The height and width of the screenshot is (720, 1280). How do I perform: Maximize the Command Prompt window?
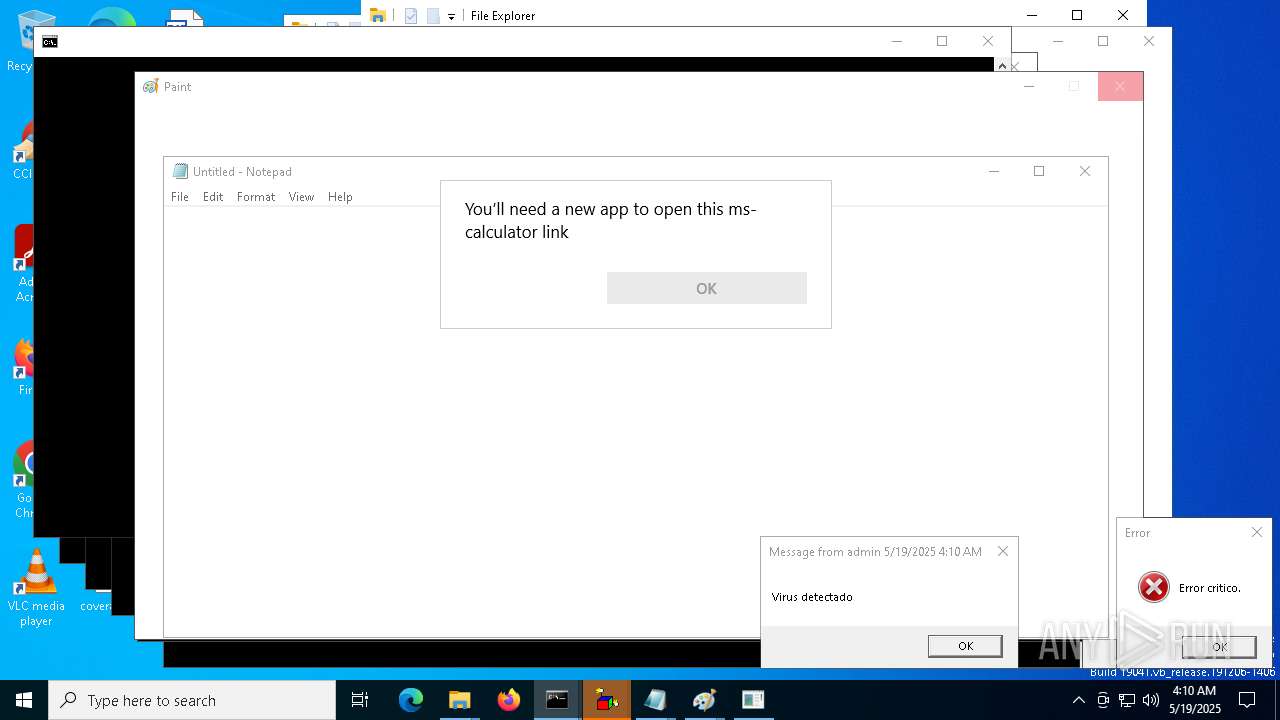942,41
